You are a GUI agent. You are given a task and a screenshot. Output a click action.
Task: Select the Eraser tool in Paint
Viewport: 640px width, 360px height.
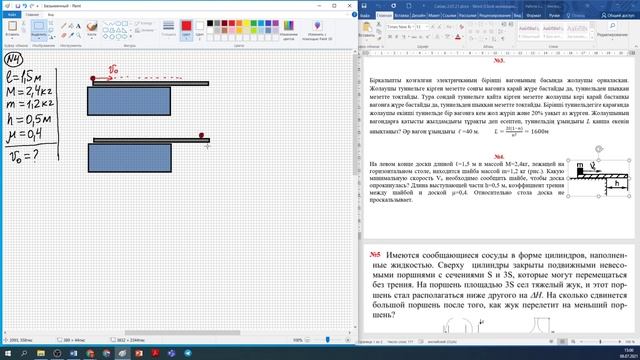pyautogui.click(x=64, y=36)
